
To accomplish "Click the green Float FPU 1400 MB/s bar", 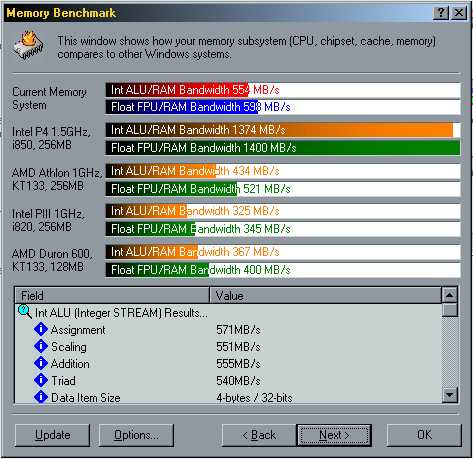I will click(283, 148).
